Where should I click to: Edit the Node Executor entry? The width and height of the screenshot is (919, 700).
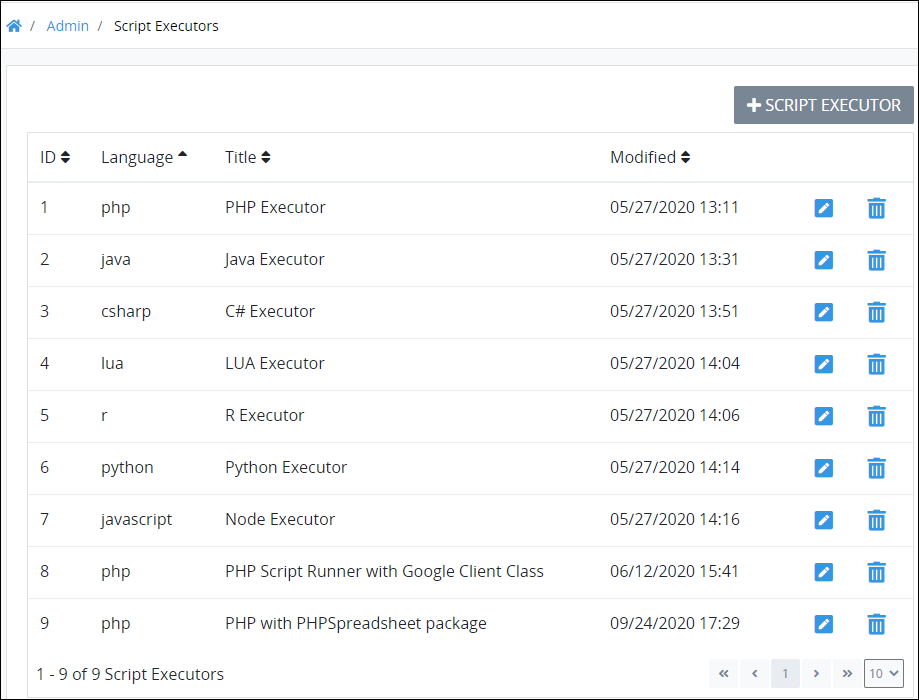pyautogui.click(x=823, y=520)
